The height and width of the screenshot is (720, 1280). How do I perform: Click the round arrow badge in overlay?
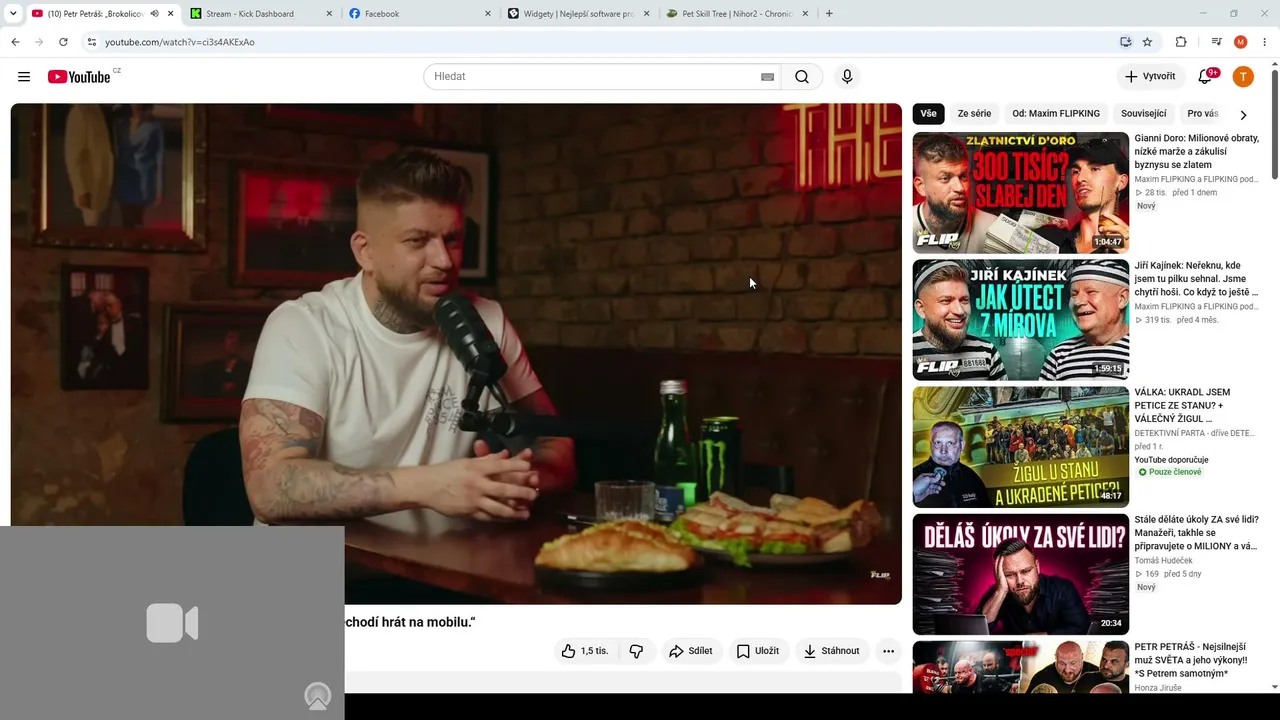coord(318,696)
